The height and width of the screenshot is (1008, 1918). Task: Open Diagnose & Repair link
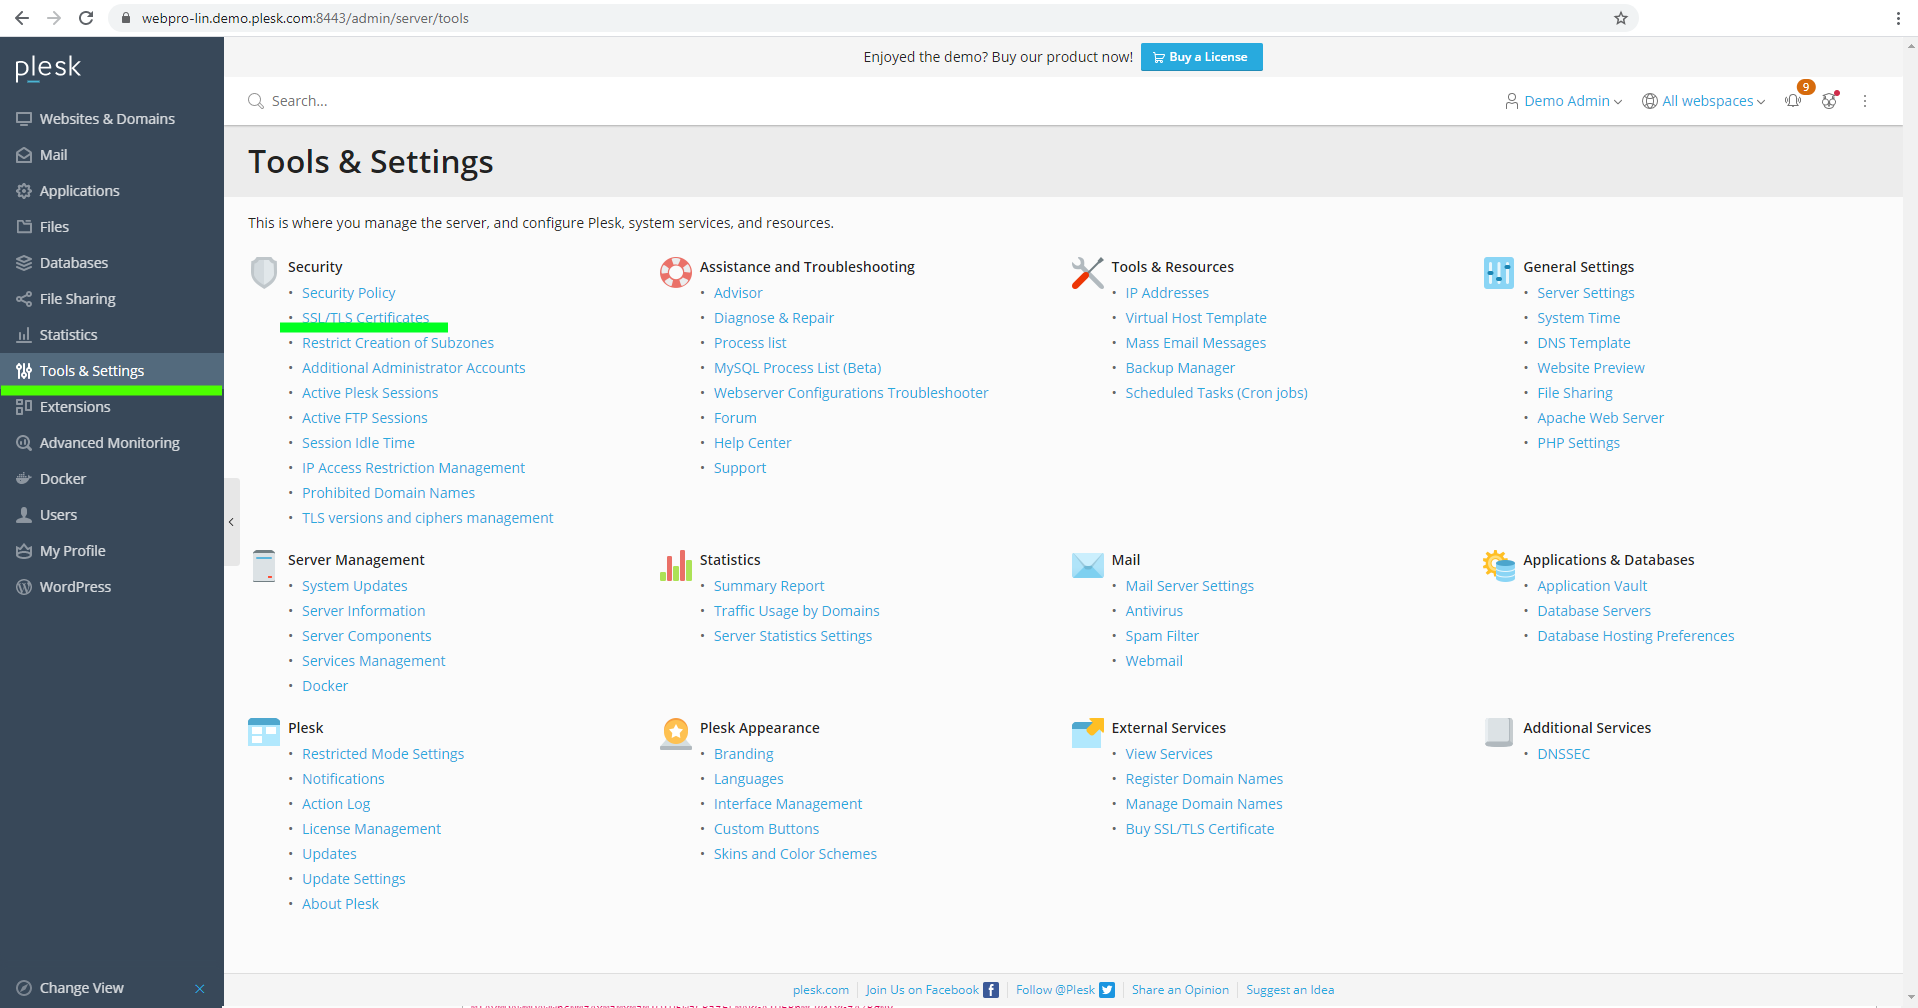[774, 318]
